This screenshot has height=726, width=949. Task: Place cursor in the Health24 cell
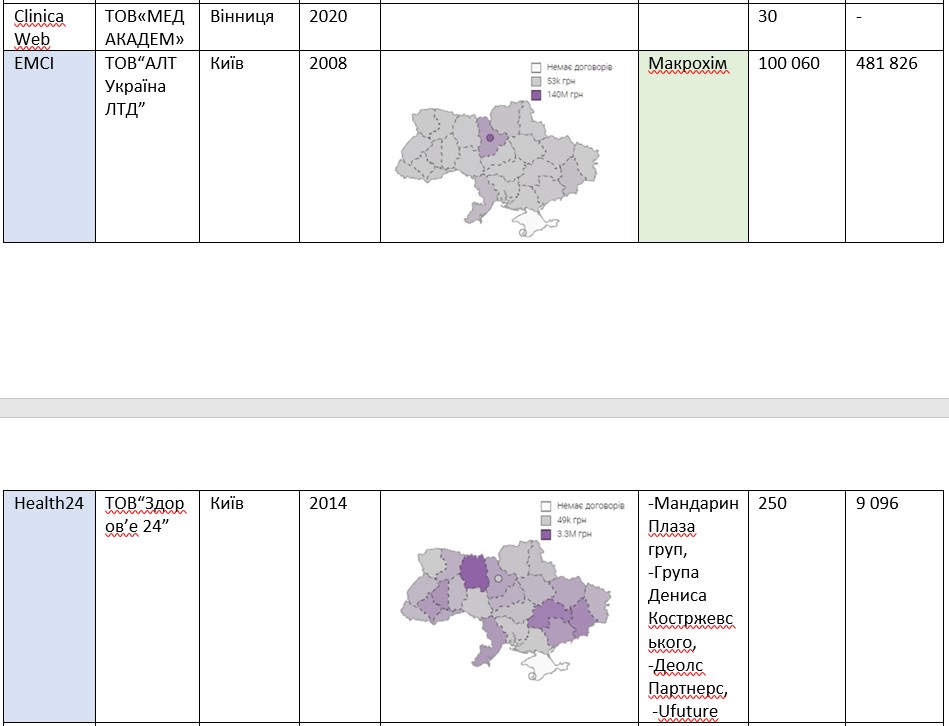pos(49,504)
